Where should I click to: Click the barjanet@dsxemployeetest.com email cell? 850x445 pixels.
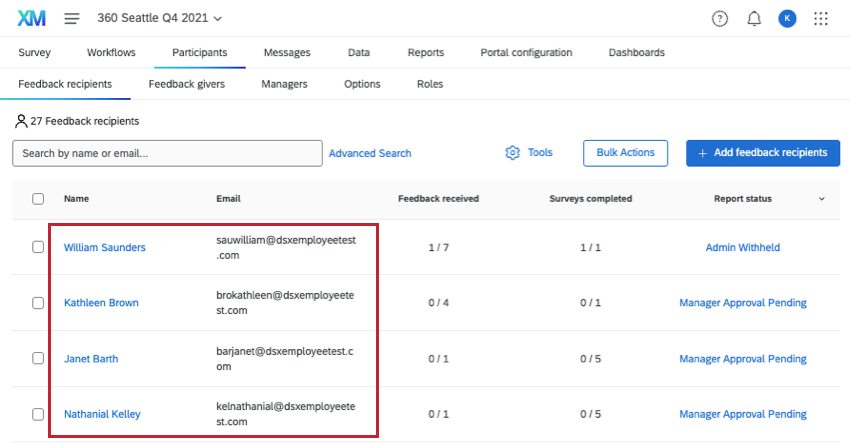tap(285, 359)
